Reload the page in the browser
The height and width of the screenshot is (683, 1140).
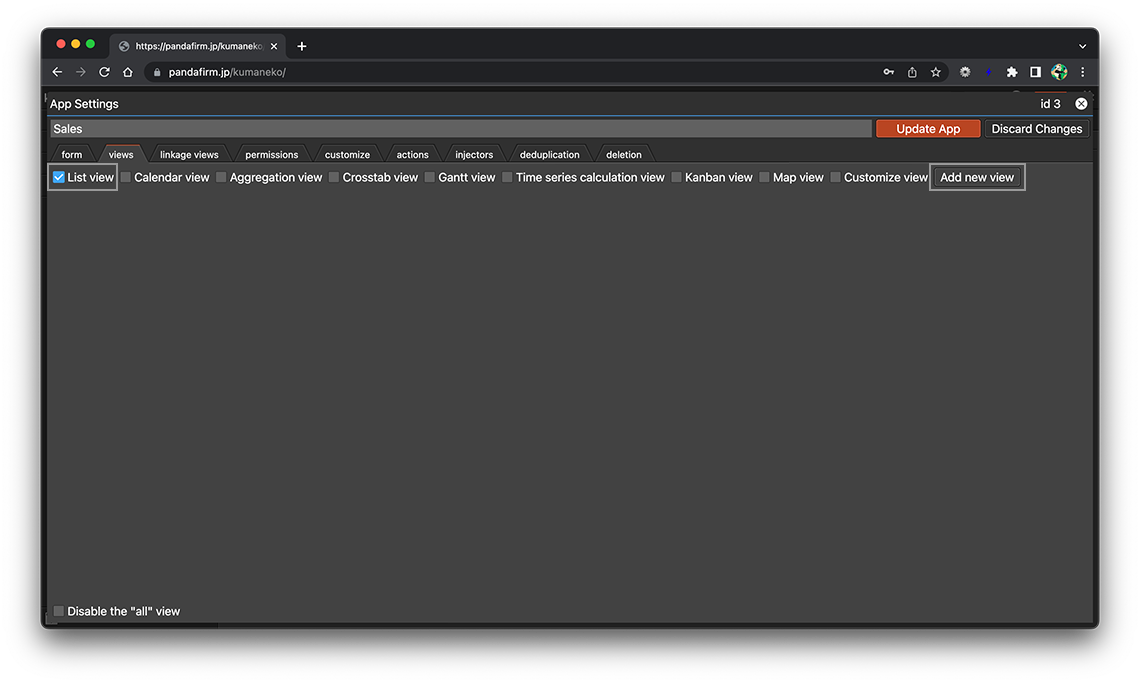point(104,72)
